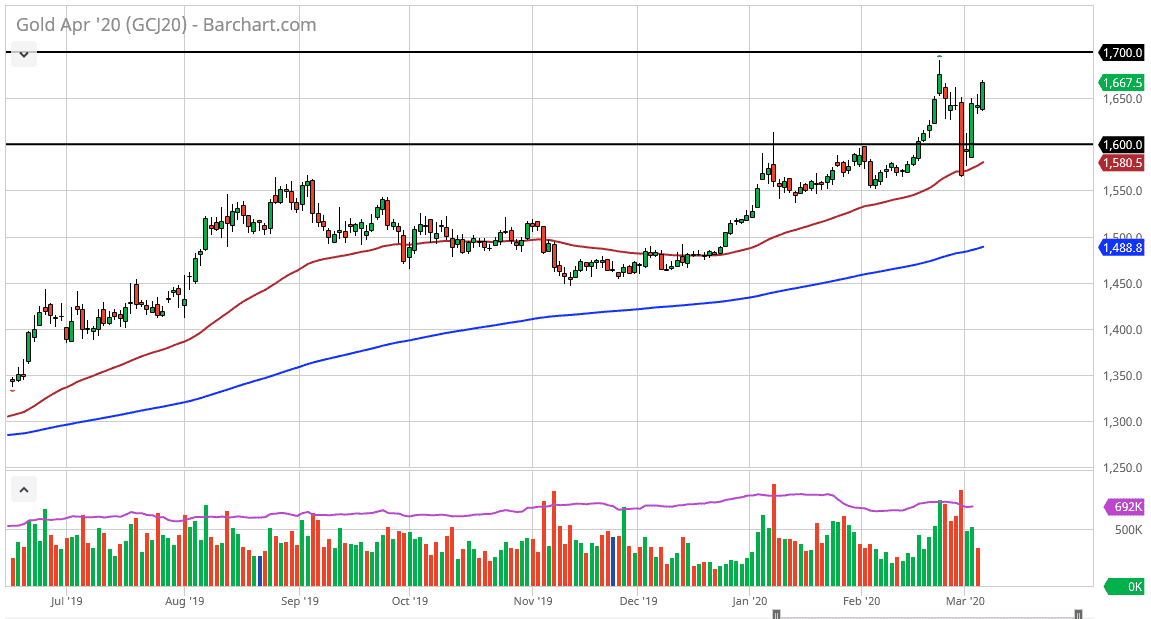Screen dimensions: 1151x619
Task: Expand the volume pane with the up chevron
Action: click(23, 490)
